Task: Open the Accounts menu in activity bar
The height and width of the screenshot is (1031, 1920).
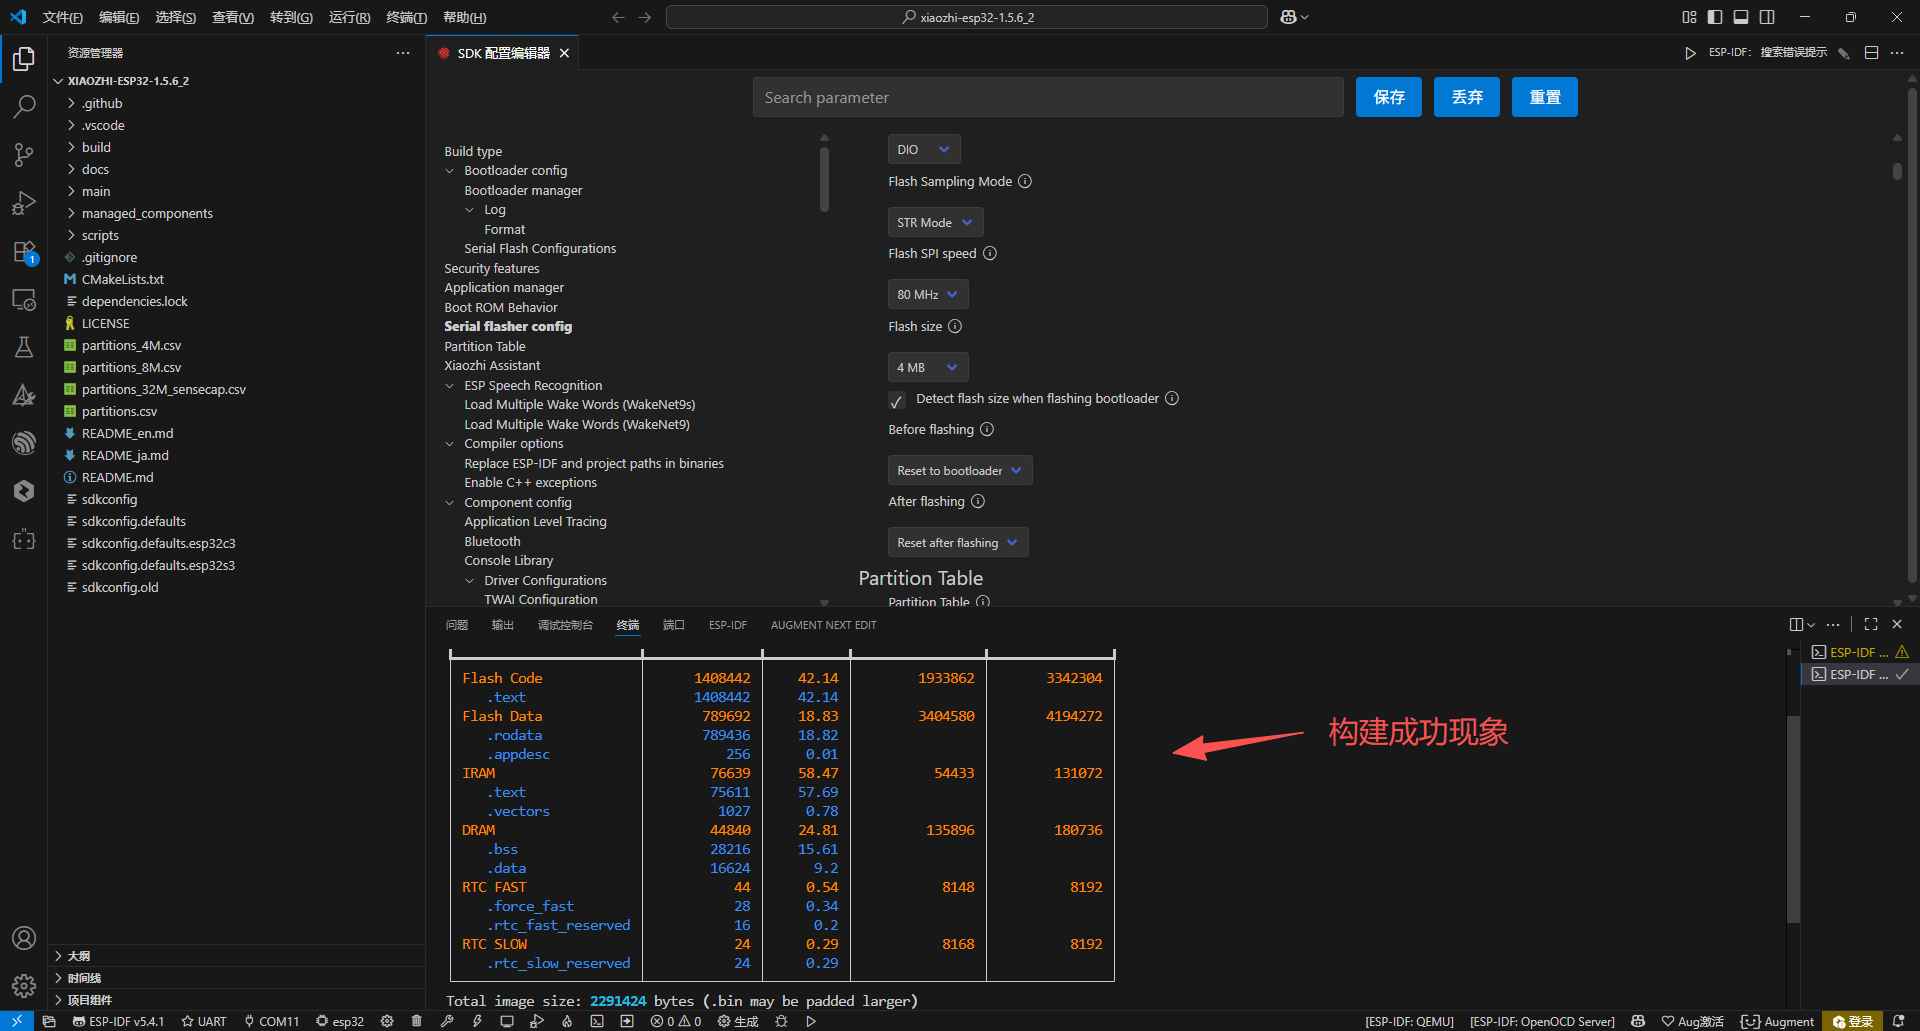Action: [x=24, y=938]
